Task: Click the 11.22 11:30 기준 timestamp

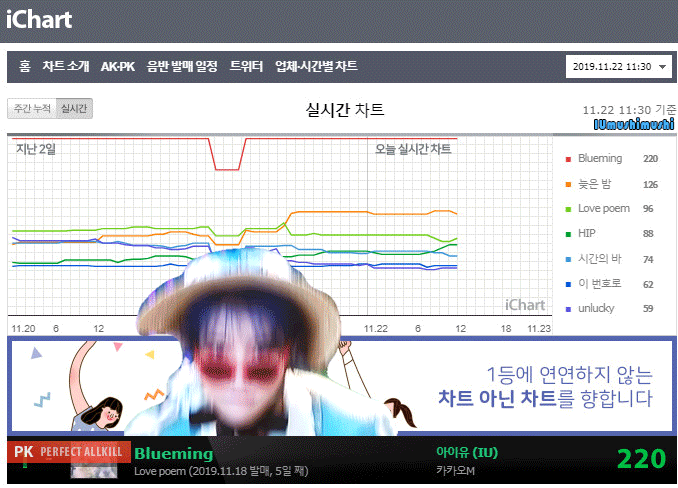Action: point(629,110)
